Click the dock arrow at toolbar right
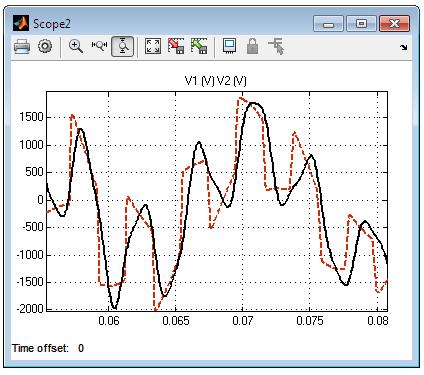 pyautogui.click(x=404, y=47)
